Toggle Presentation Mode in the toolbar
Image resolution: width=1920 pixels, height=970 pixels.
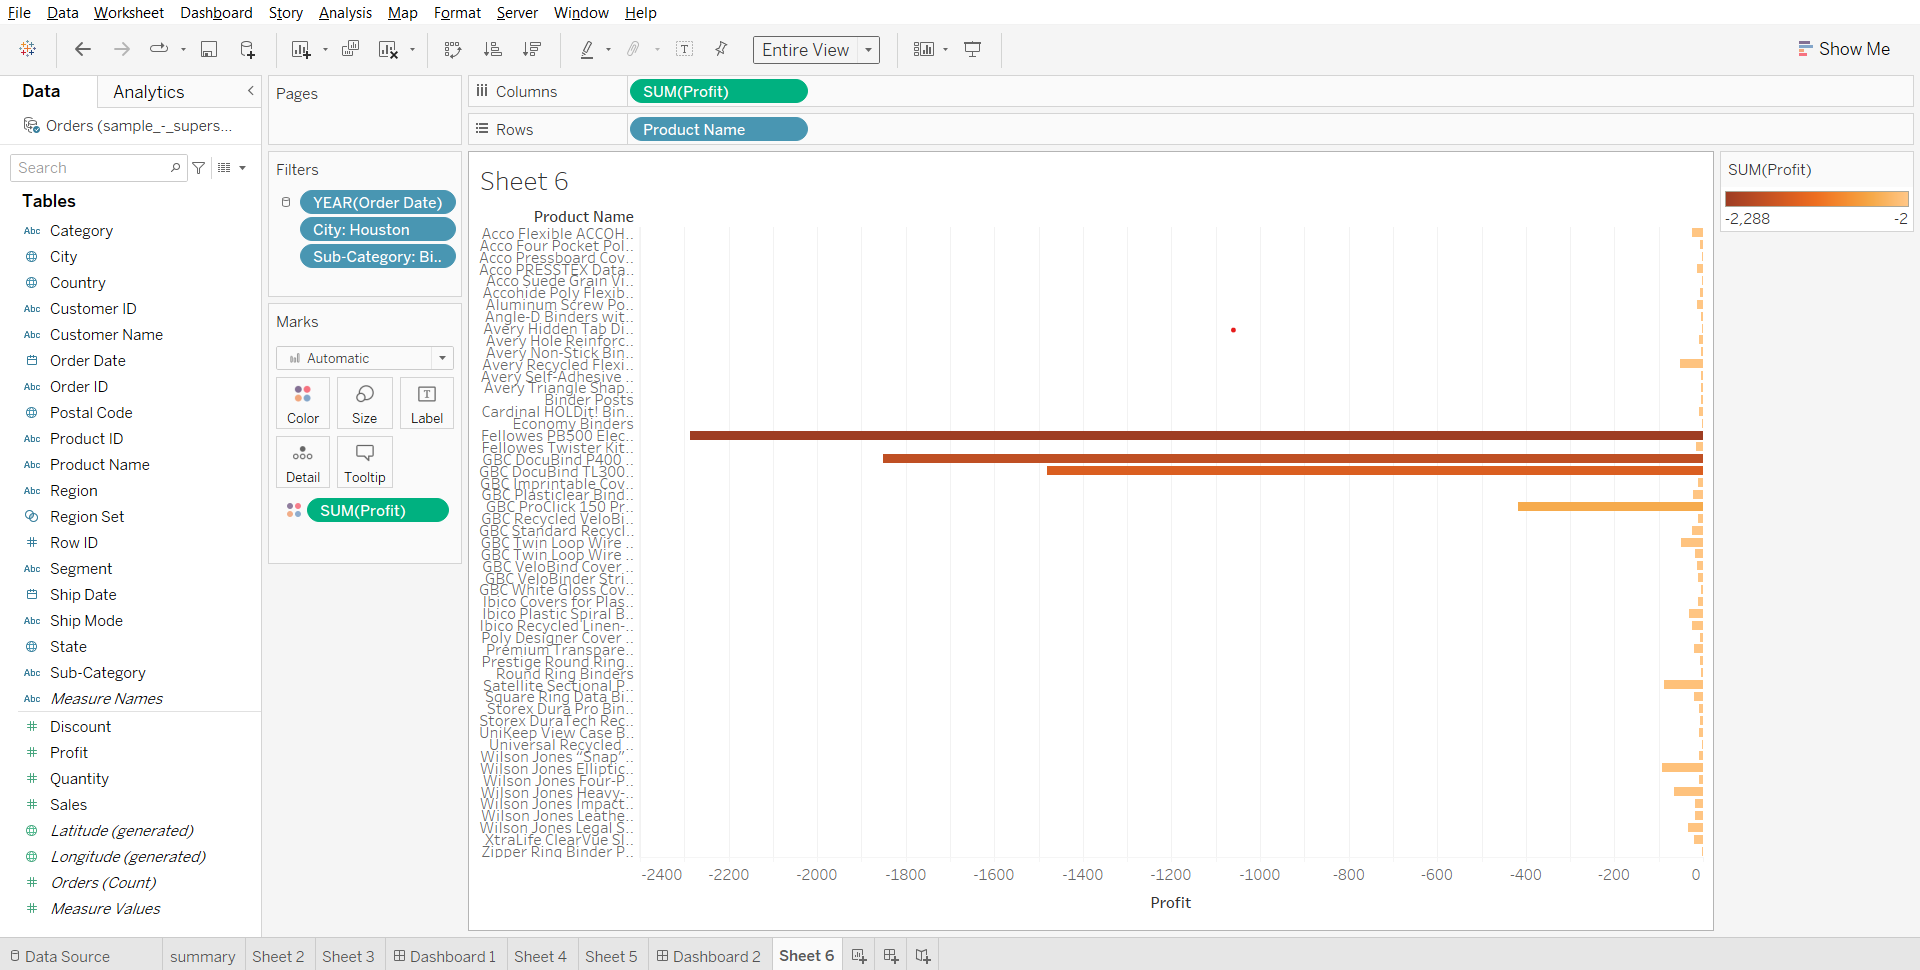[x=972, y=50]
